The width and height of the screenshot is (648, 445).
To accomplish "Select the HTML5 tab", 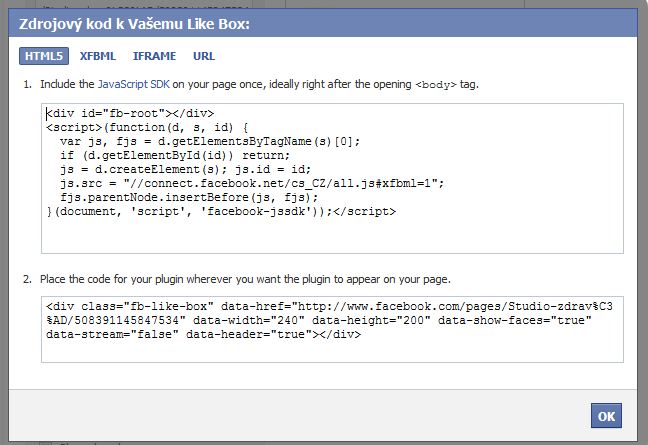I will [43, 56].
